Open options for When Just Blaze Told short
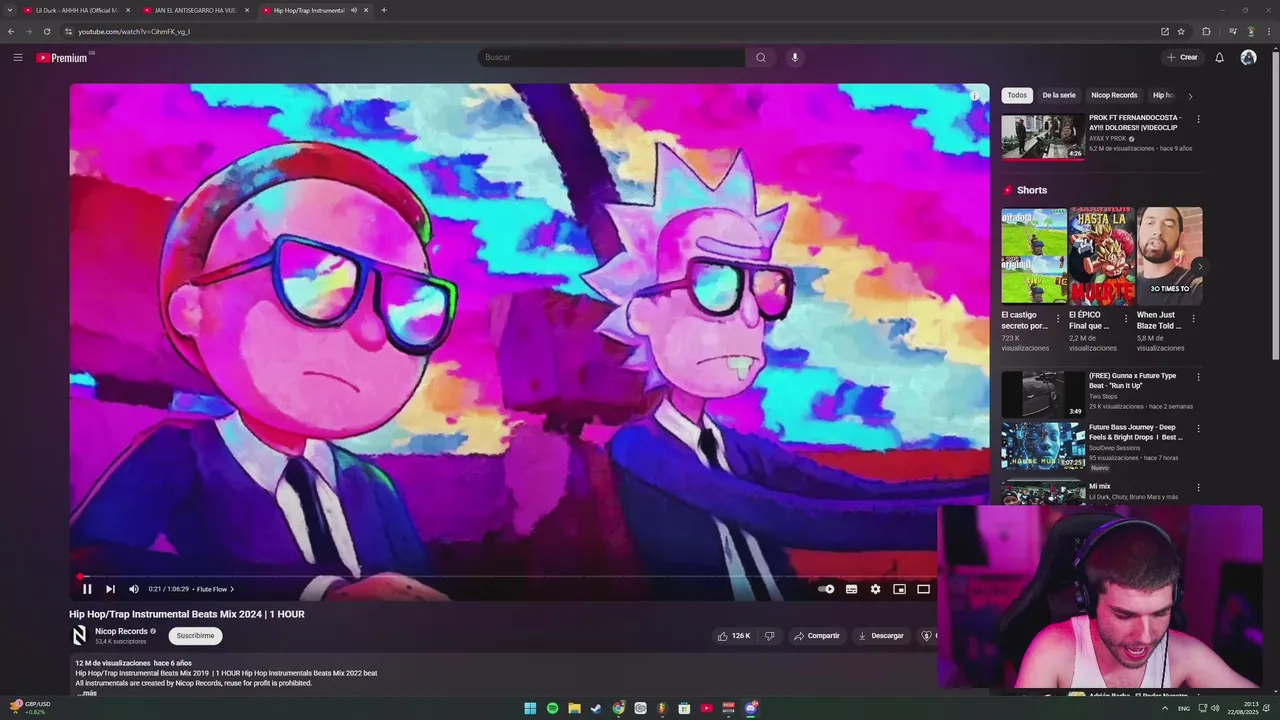 1193,319
